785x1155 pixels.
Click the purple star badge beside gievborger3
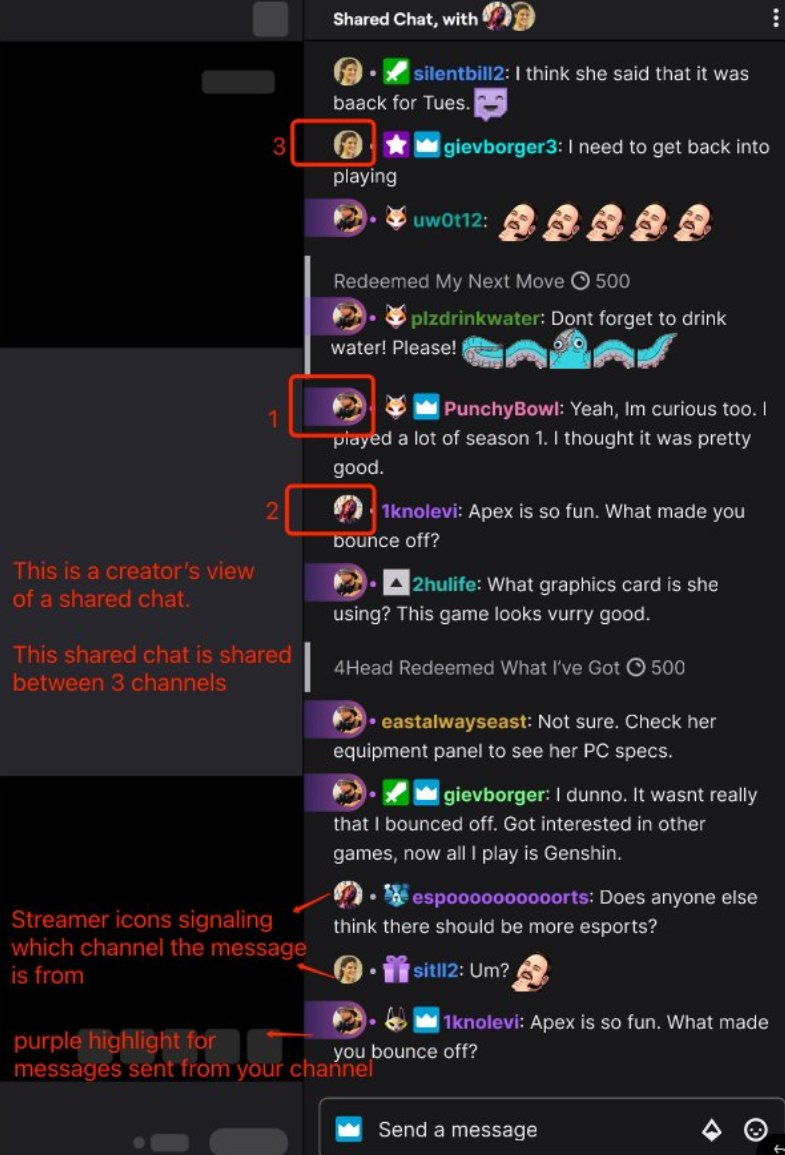tap(396, 145)
